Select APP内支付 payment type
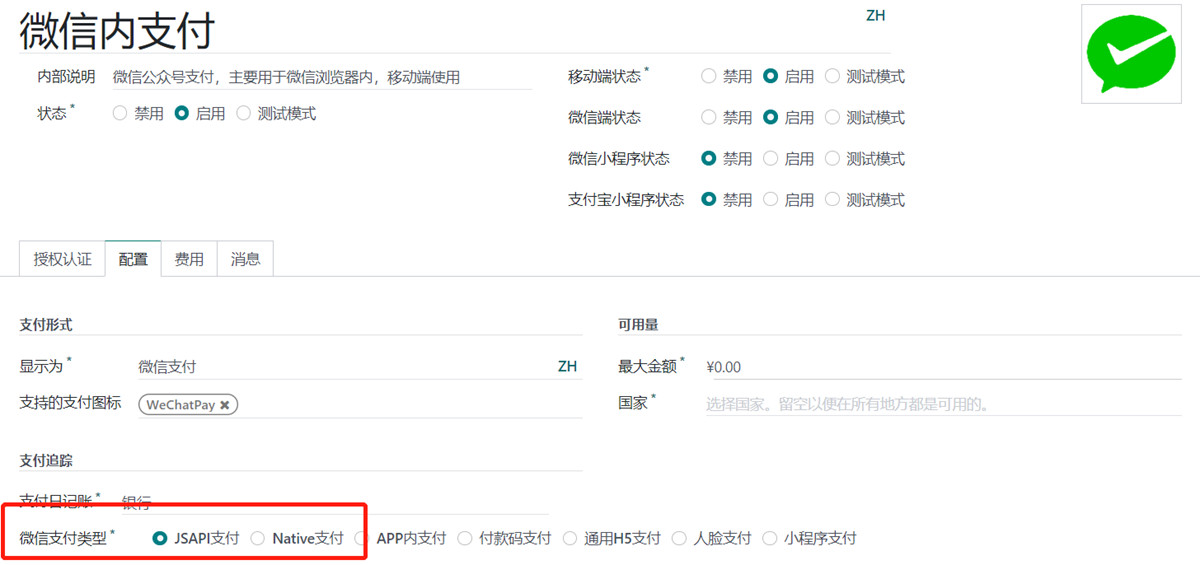This screenshot has width=1200, height=565. click(362, 538)
